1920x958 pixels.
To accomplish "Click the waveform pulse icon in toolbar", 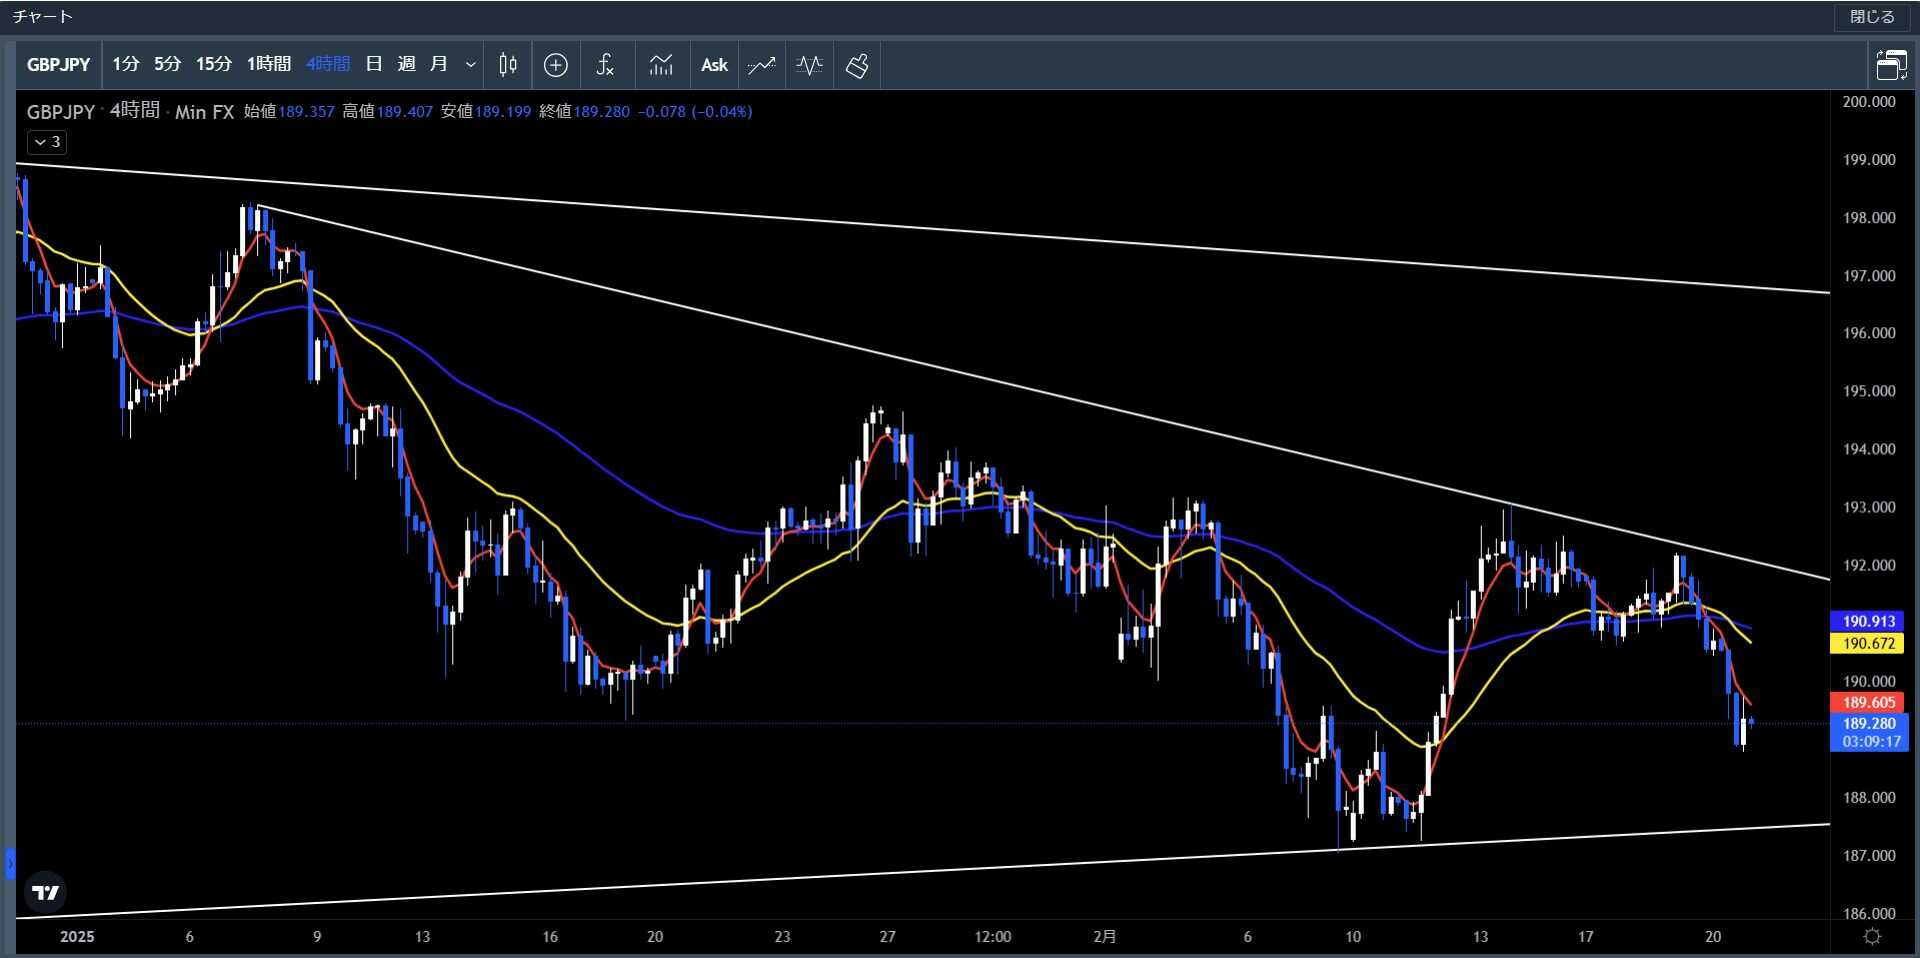I will 809,65.
